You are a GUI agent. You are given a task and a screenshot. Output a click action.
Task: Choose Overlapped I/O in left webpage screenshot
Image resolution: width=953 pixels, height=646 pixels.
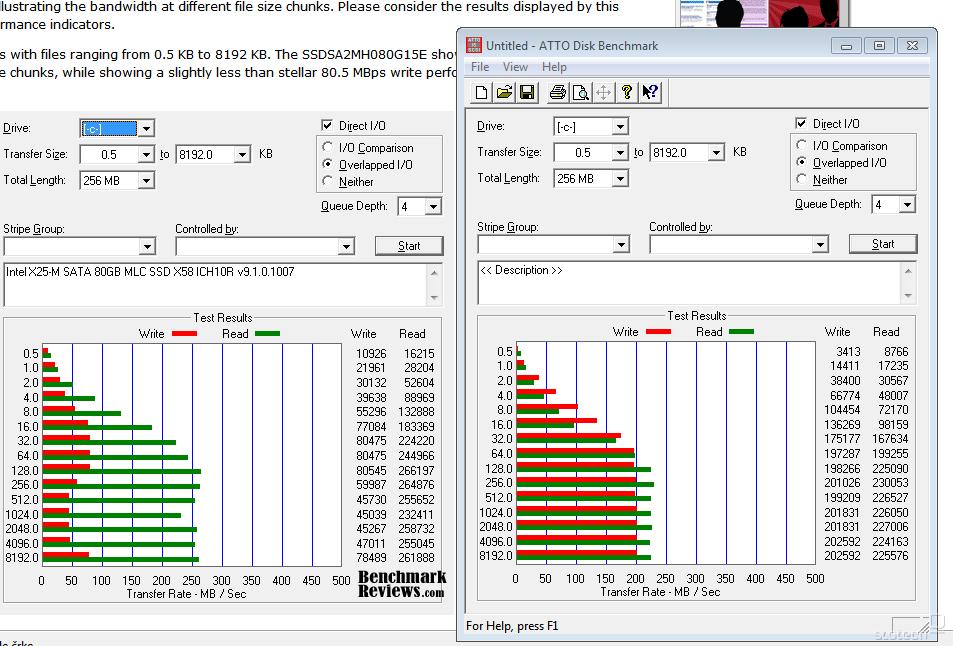328,164
